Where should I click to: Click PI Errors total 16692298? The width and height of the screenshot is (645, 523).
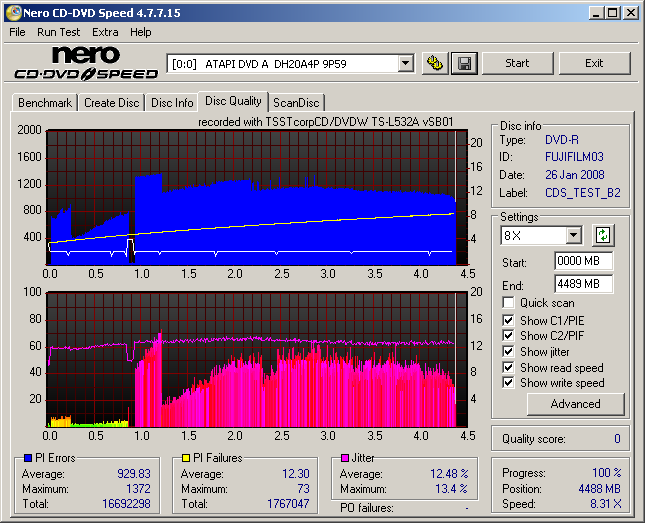pos(126,504)
